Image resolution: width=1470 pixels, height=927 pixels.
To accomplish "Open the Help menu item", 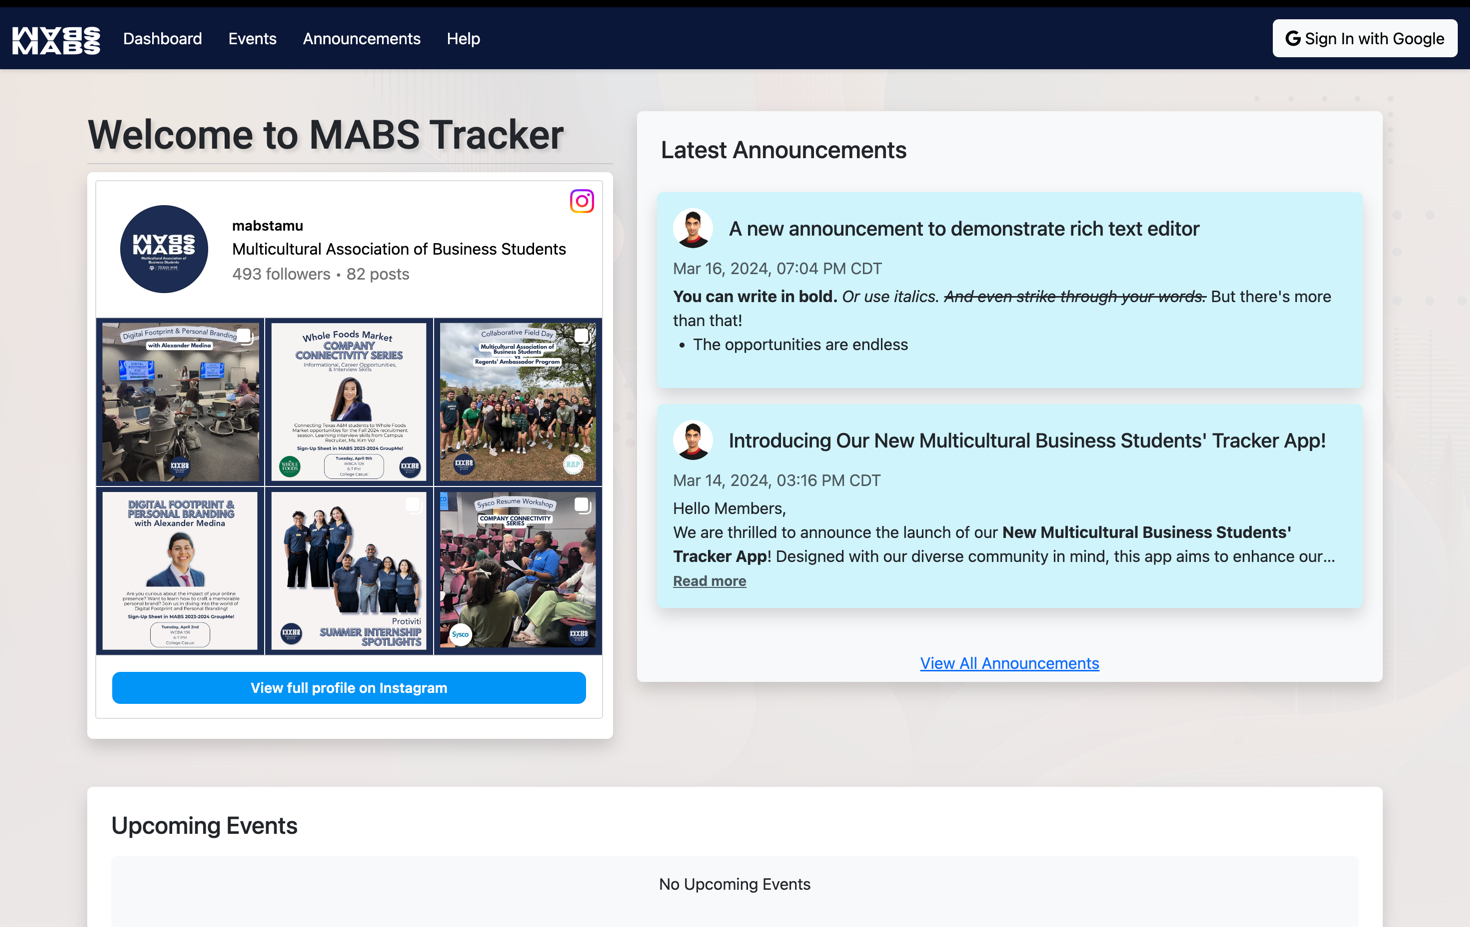I will pos(463,39).
